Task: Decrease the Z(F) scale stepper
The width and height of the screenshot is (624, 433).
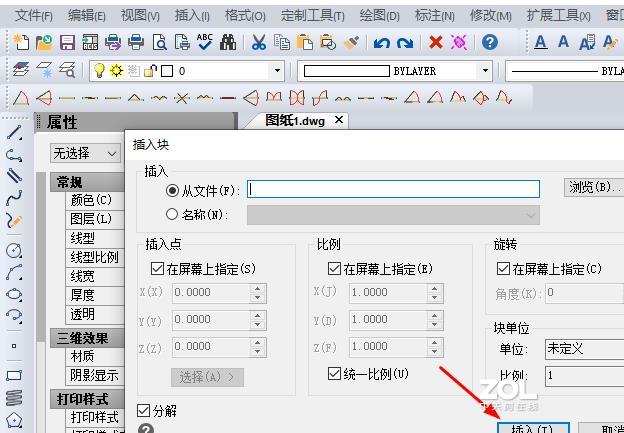Action: [435, 351]
